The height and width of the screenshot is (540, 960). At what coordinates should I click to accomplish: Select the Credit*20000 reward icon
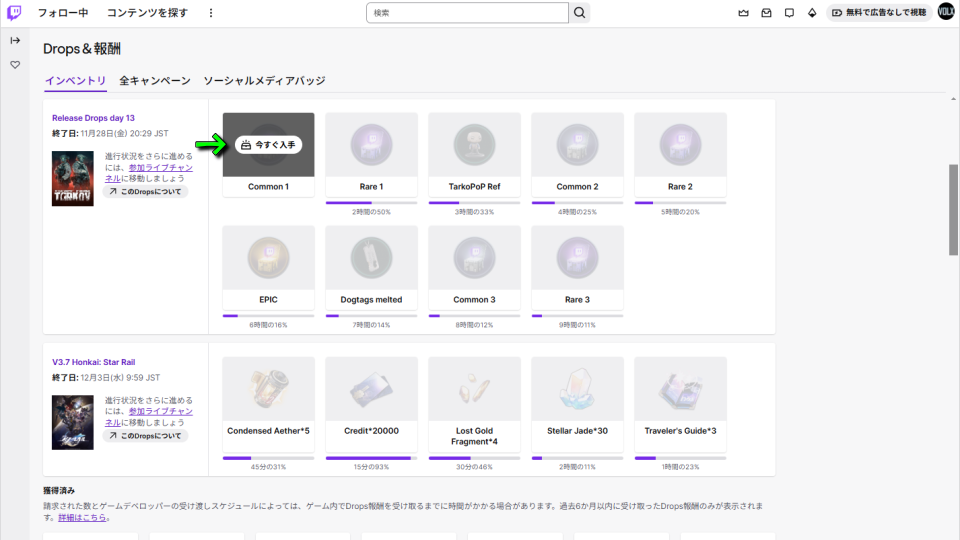[372, 389]
